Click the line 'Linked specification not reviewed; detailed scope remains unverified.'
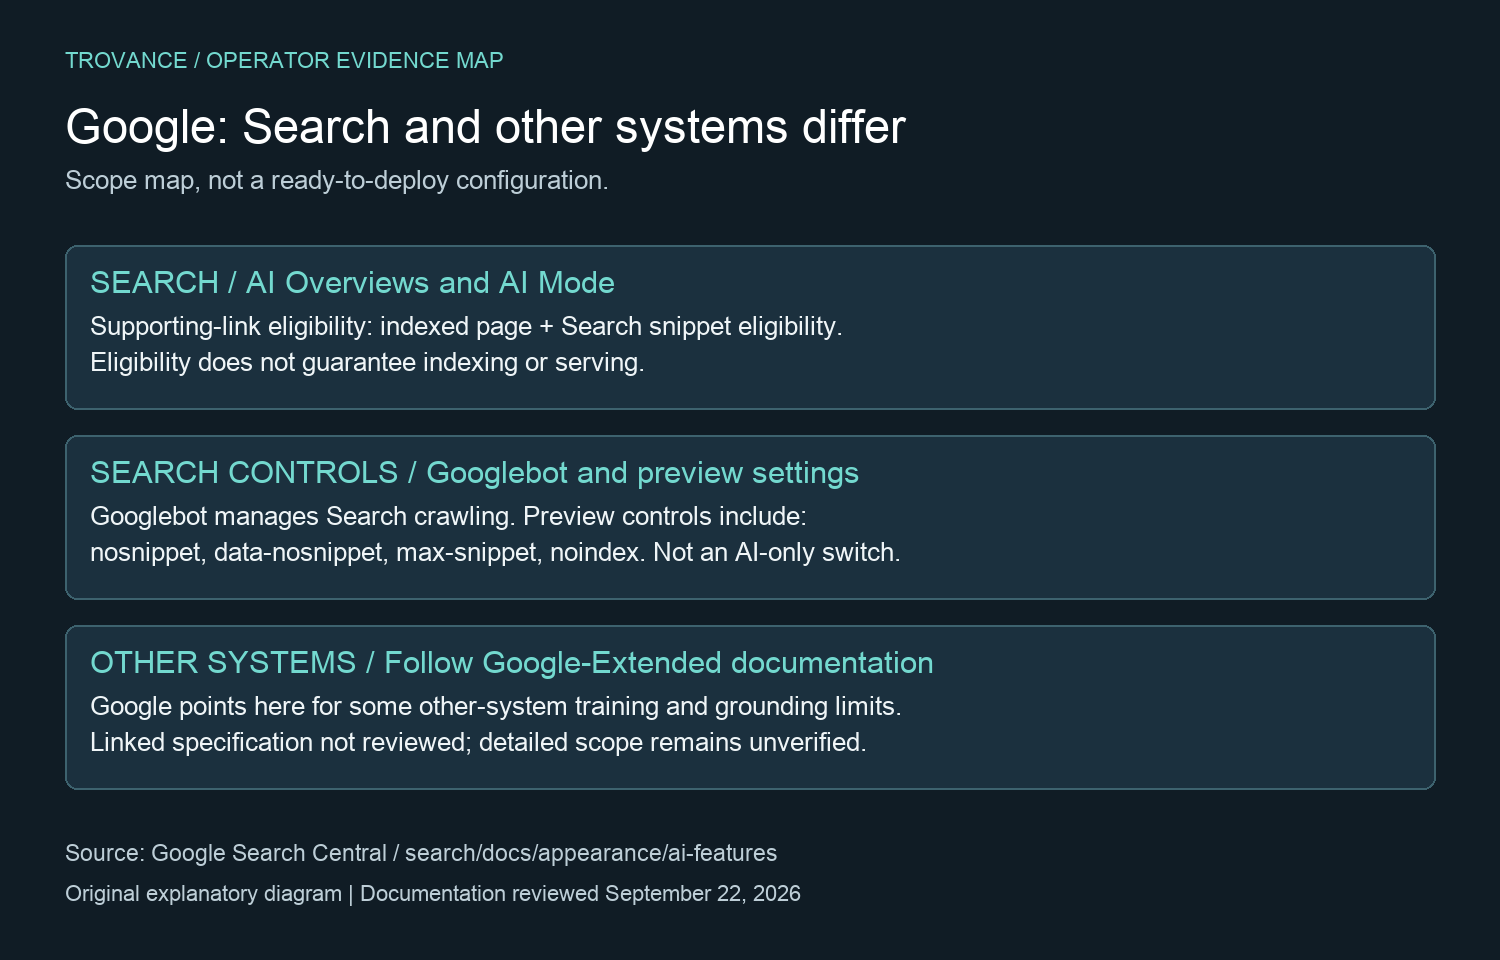Screen dimensions: 1500x960 pyautogui.click(x=478, y=743)
